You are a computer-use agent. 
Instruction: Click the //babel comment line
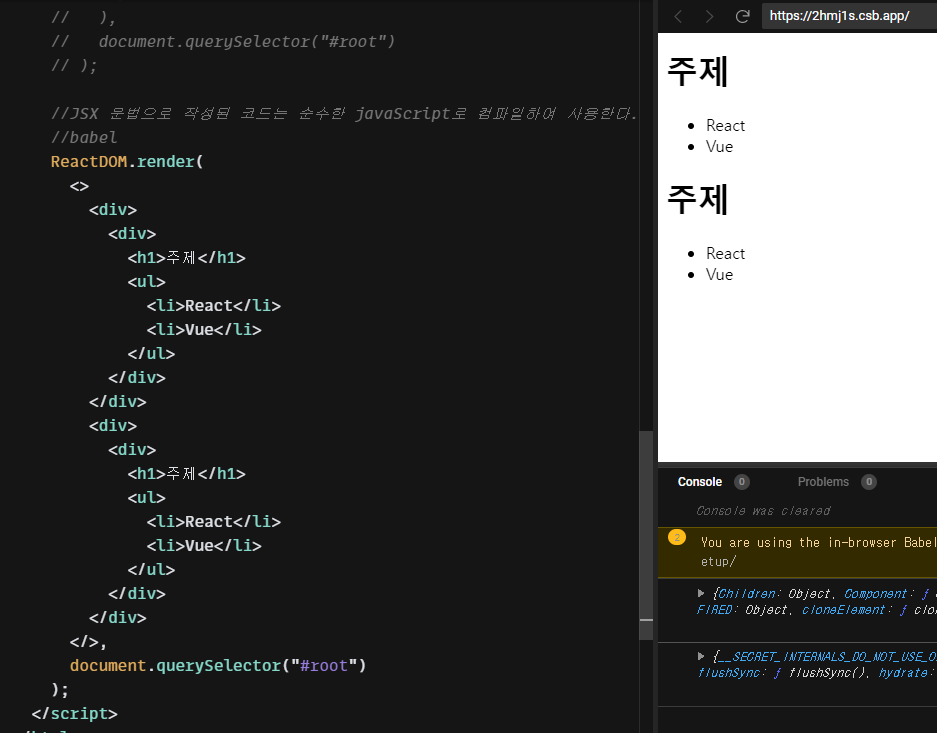pos(84,137)
